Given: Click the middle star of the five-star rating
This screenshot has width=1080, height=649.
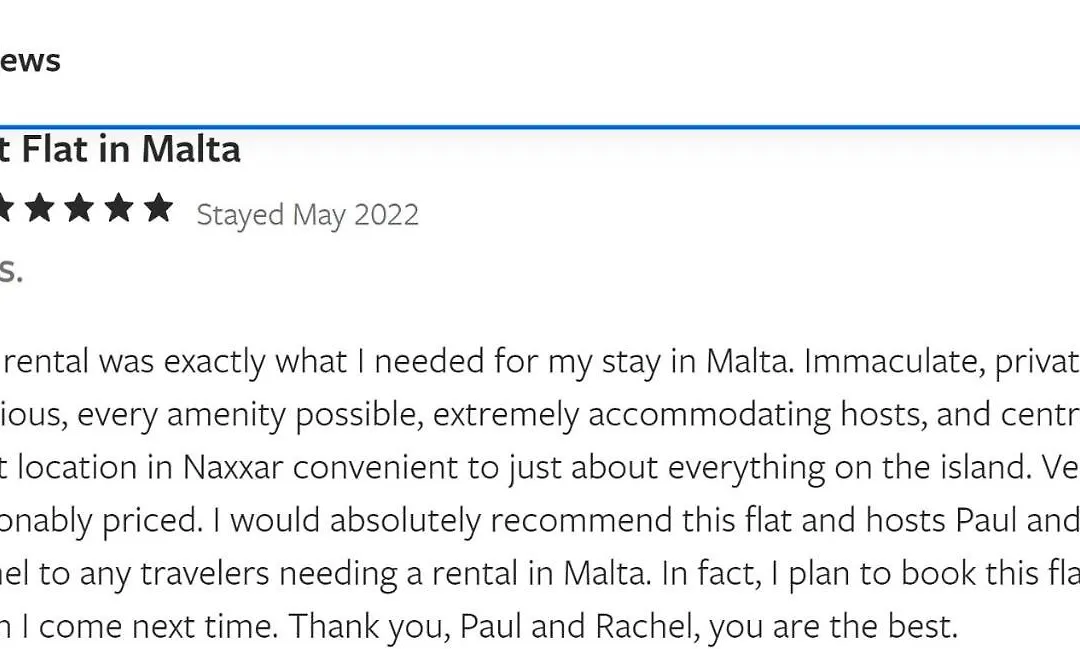Looking at the screenshot, I should (x=79, y=207).
